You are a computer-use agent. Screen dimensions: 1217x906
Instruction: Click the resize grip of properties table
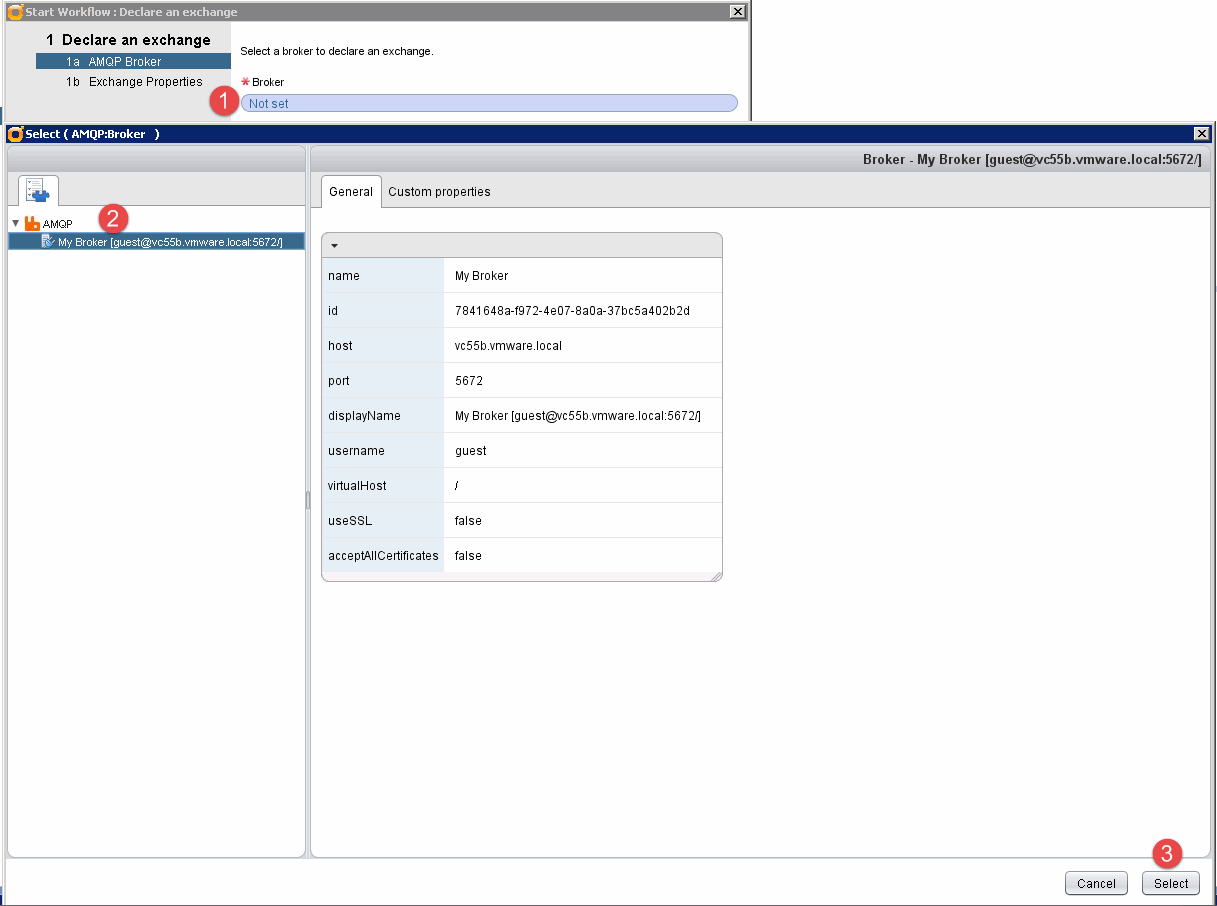(x=715, y=576)
